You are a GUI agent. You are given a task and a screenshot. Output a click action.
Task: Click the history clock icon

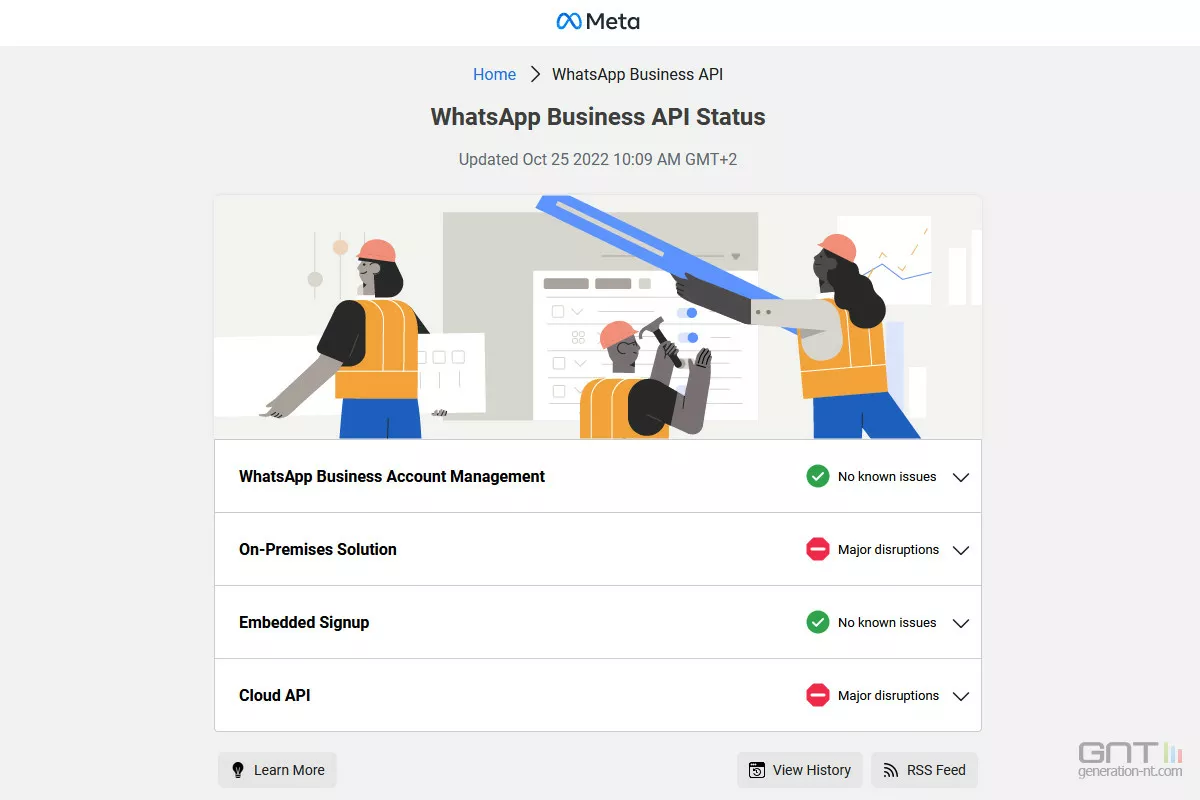(757, 770)
